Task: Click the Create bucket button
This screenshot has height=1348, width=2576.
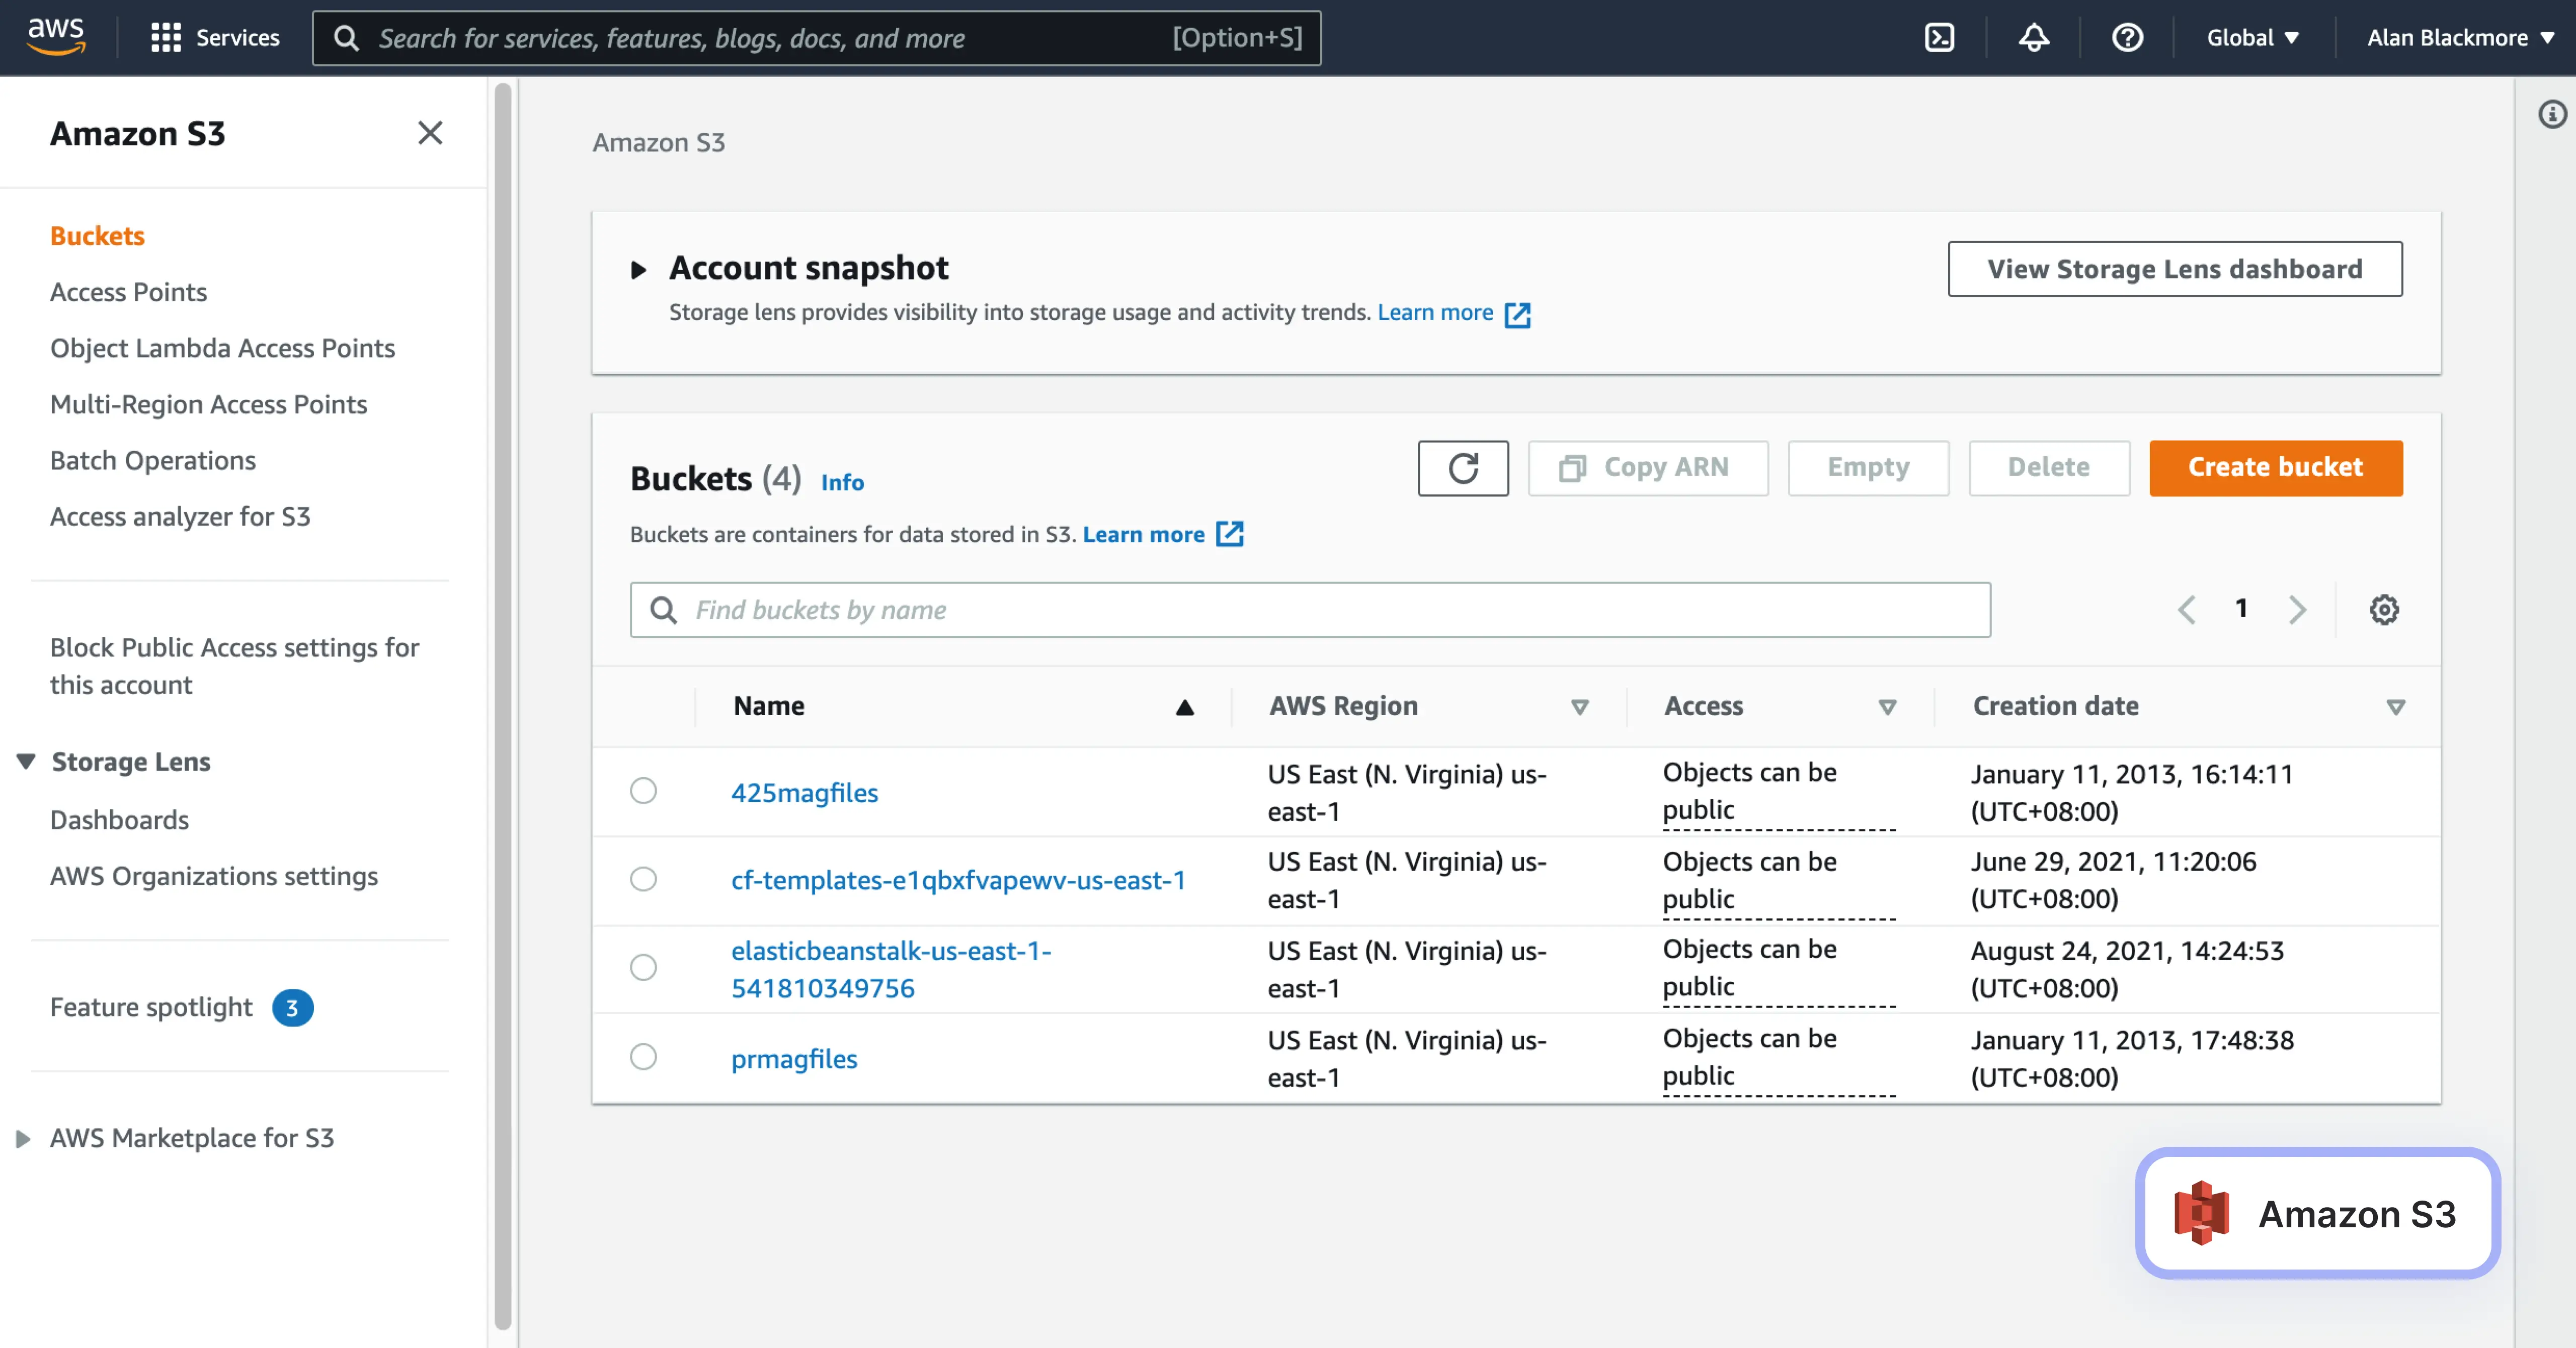Action: click(2276, 467)
